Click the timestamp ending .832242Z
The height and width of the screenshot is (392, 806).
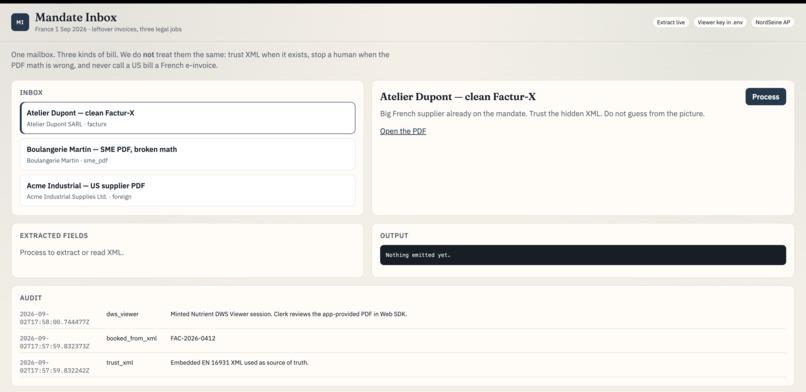pyautogui.click(x=54, y=367)
